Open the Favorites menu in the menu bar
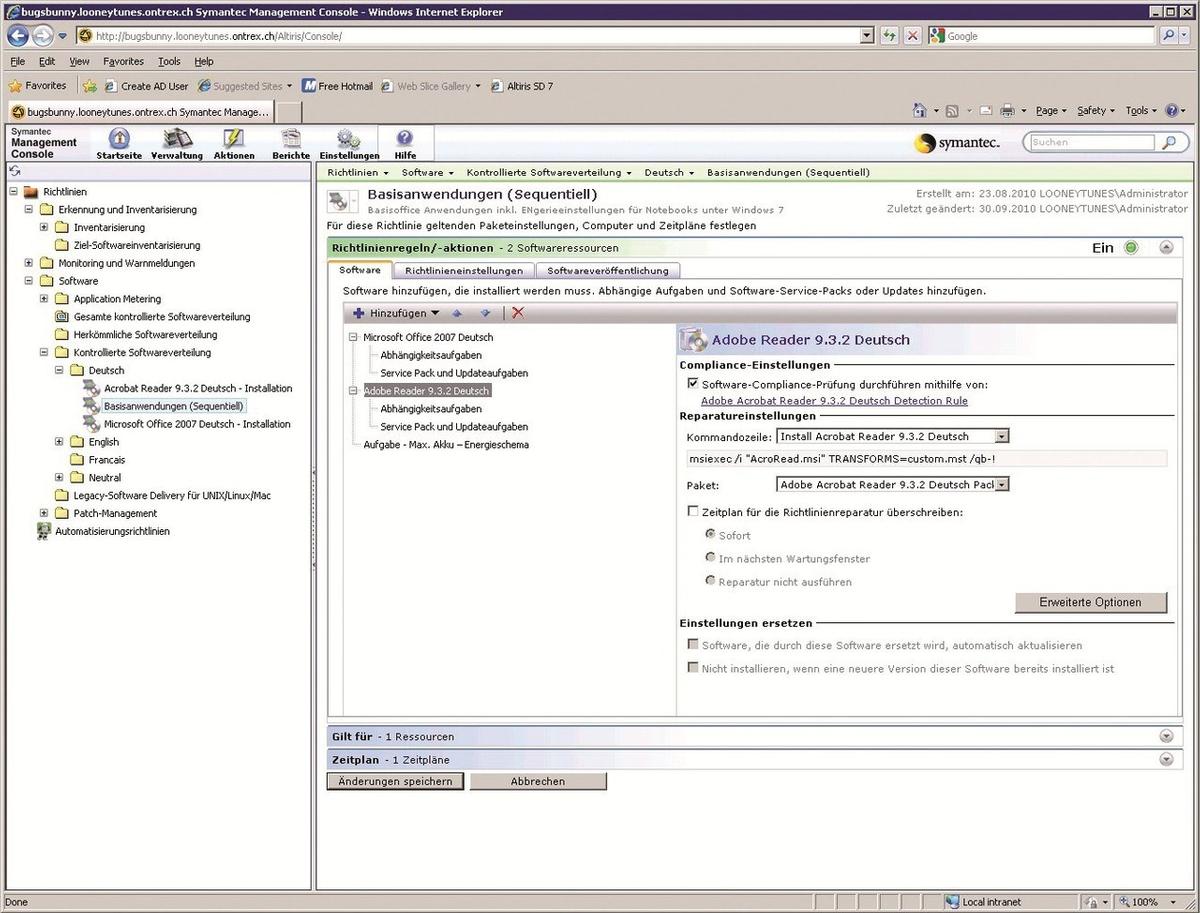1200x913 pixels. click(x=123, y=61)
